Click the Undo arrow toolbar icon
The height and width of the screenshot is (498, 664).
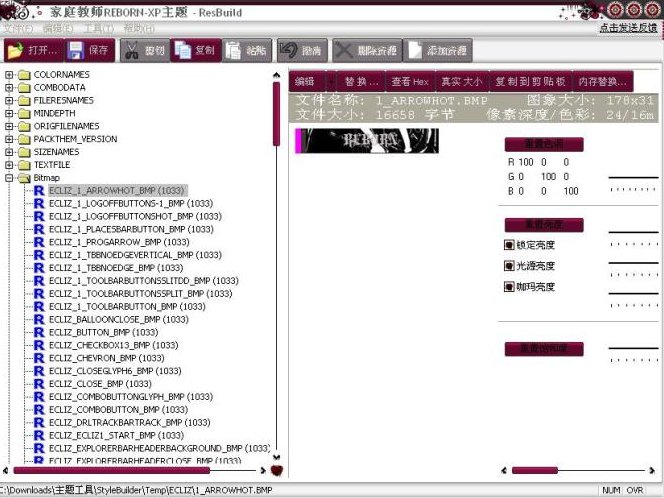tap(289, 50)
